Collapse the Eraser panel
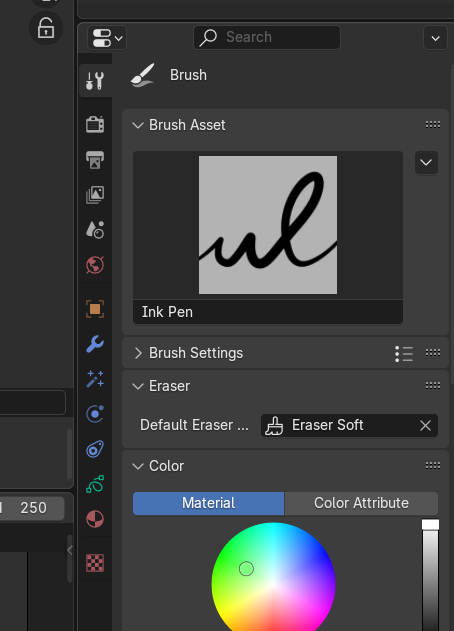 (x=138, y=386)
